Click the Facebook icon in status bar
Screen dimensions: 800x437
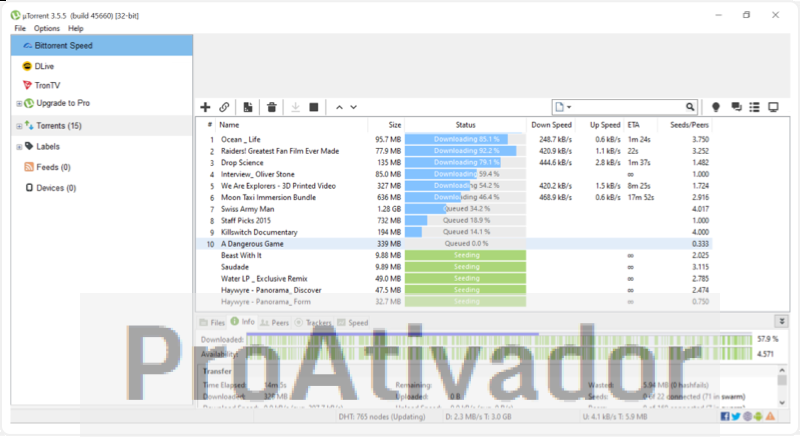[725, 417]
